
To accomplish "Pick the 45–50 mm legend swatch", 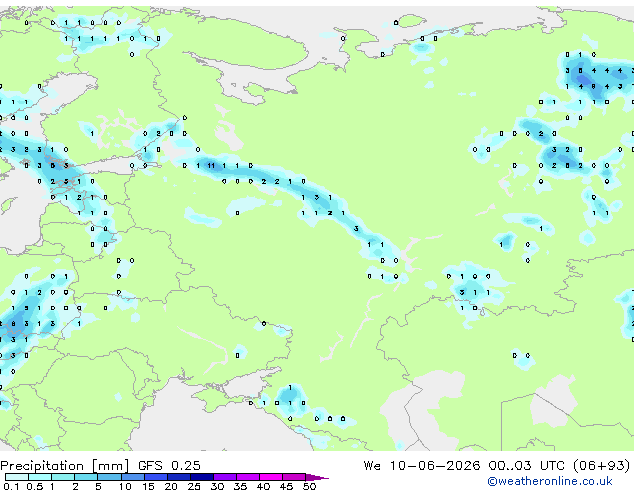I will [294, 477].
